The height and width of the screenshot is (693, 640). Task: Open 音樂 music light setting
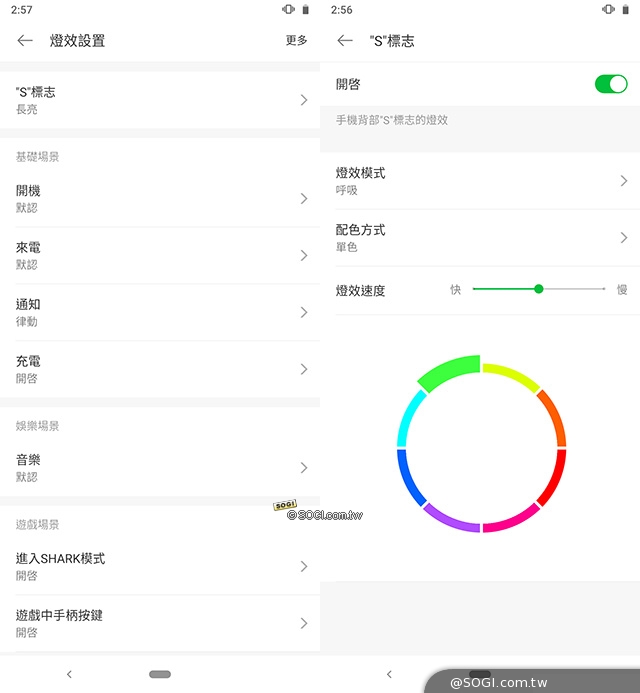click(160, 468)
